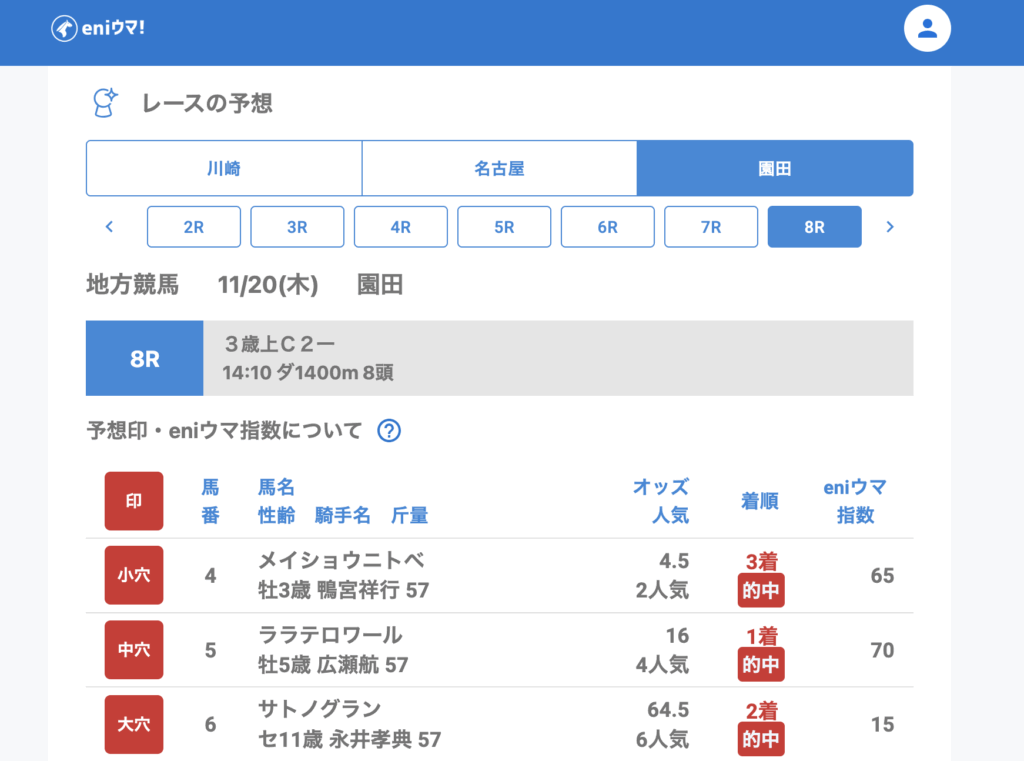Click the eniウマ! logo in header
This screenshot has width=1024, height=761.
(x=98, y=28)
